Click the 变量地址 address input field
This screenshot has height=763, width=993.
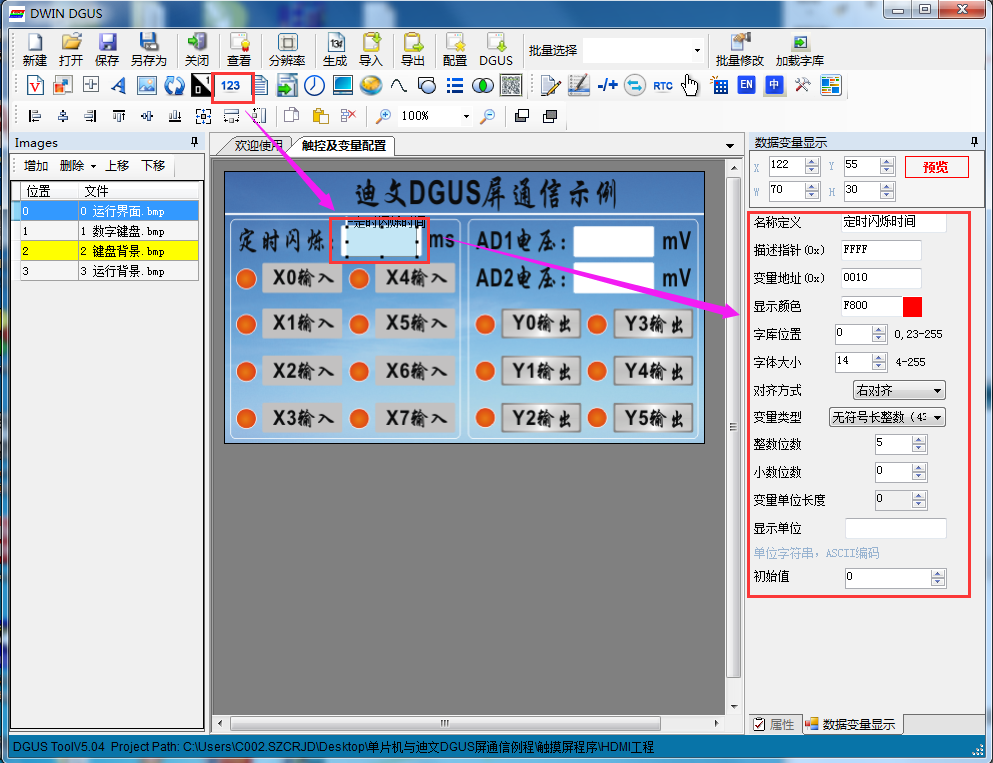click(x=881, y=278)
